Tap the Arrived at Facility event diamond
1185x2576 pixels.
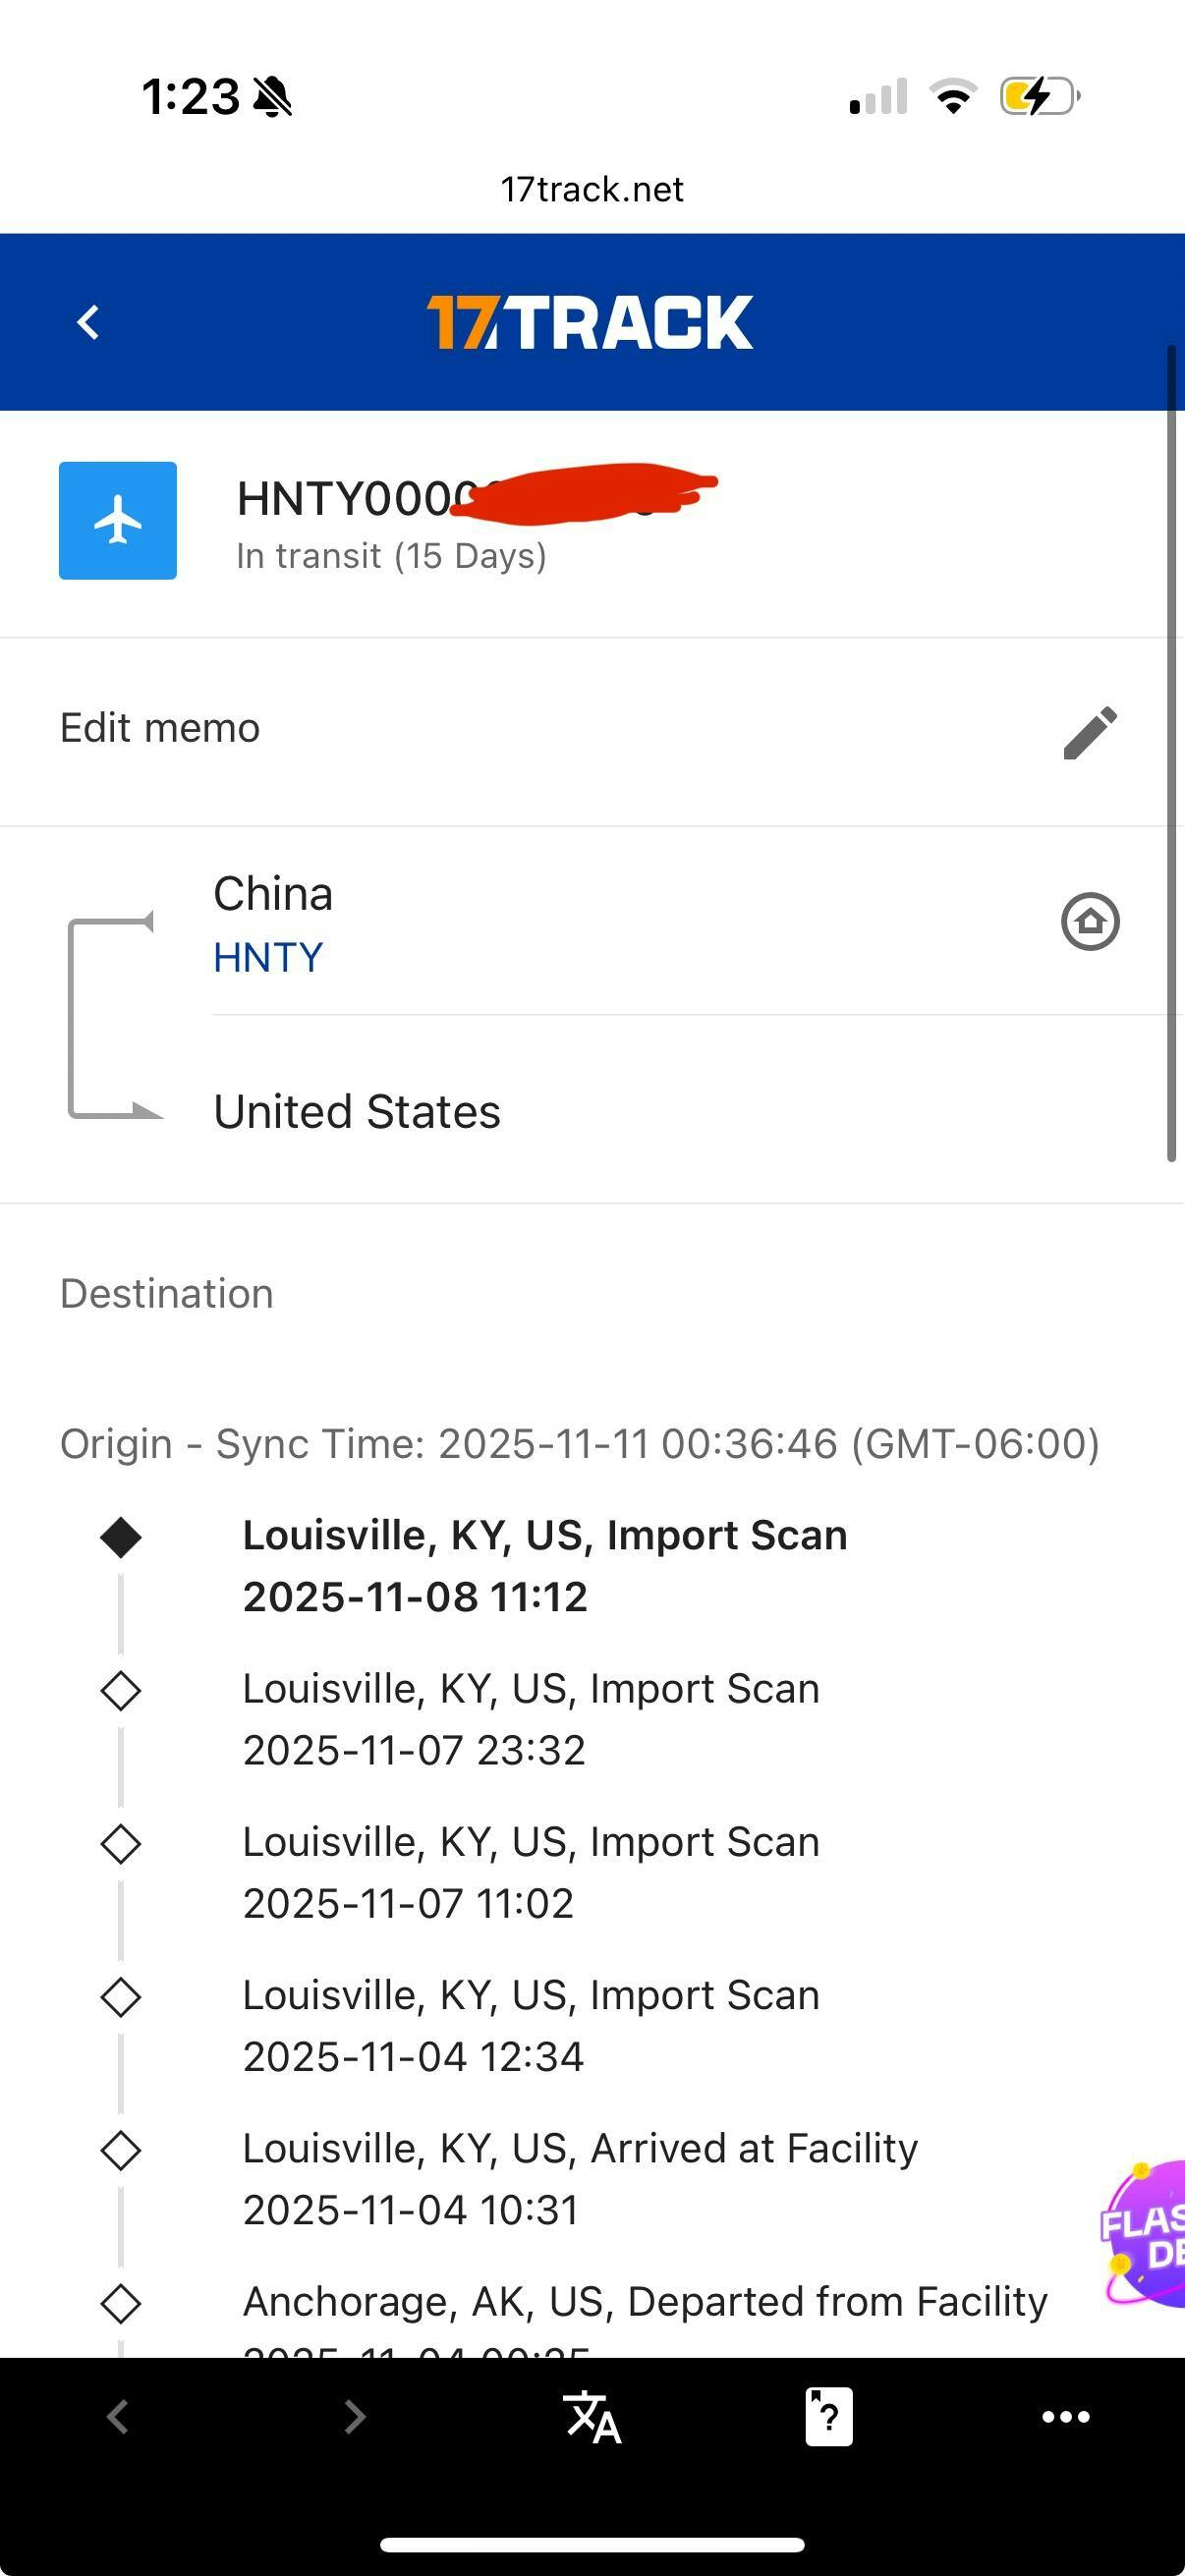(x=121, y=2150)
